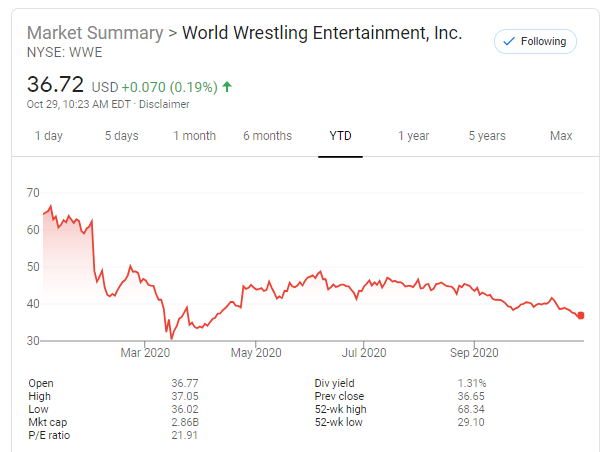Click the red current-price dot on chart
Viewport: 612px width, 452px height.
click(x=581, y=316)
